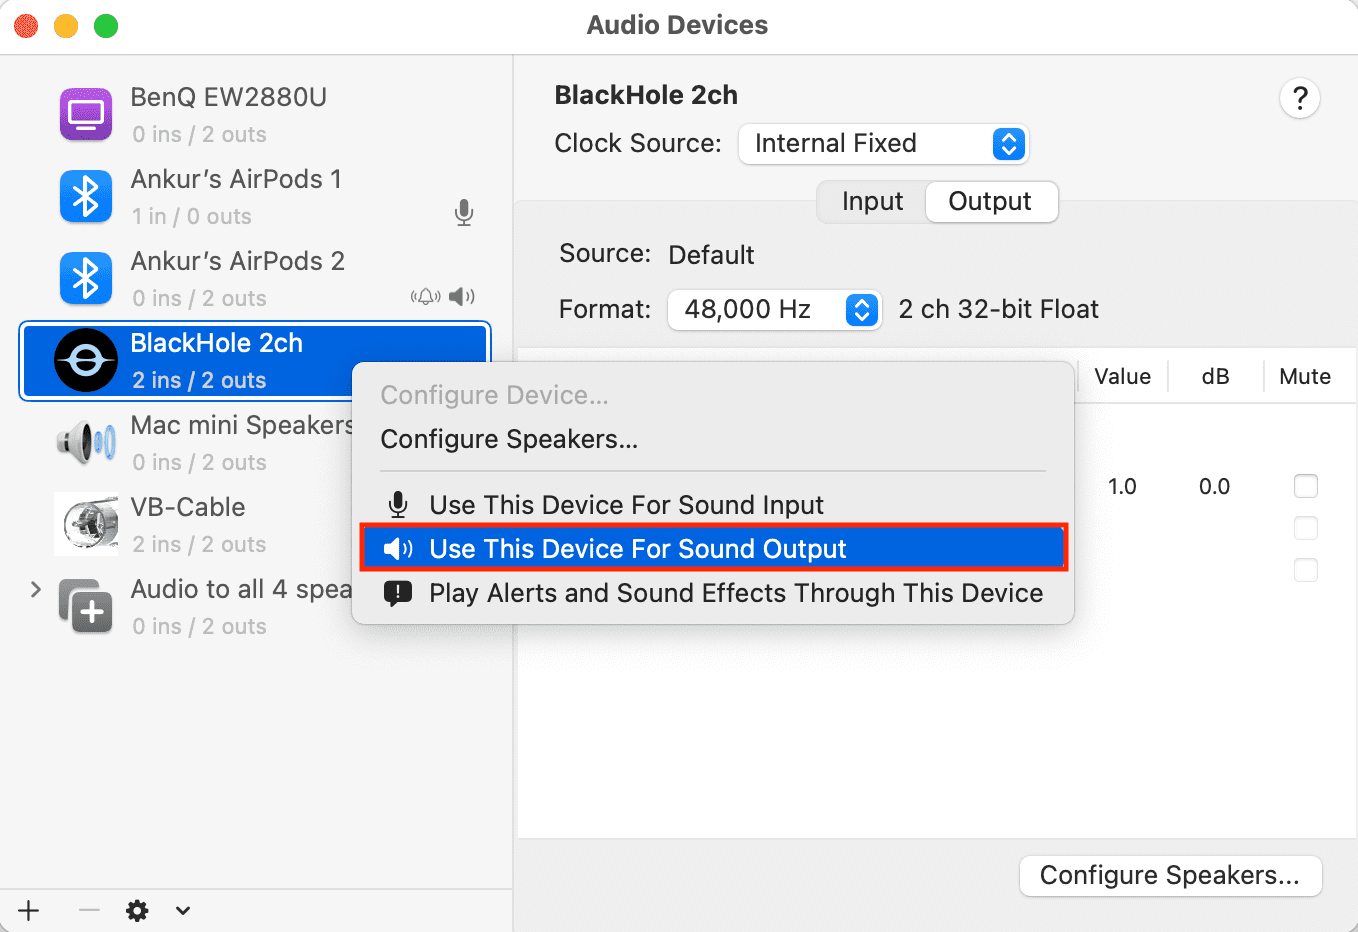
Task: Click the BlackHole 2ch heading text
Action: point(646,95)
